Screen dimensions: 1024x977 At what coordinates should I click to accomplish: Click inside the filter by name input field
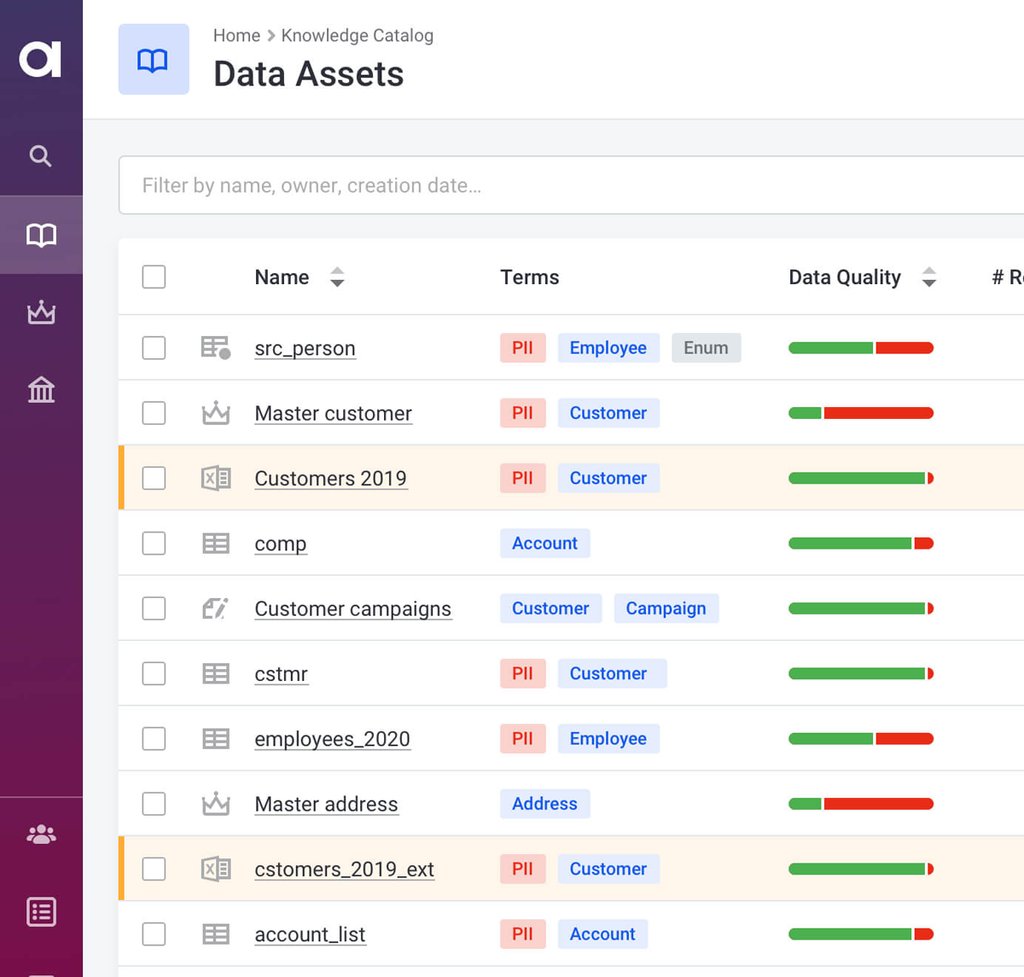coord(400,185)
